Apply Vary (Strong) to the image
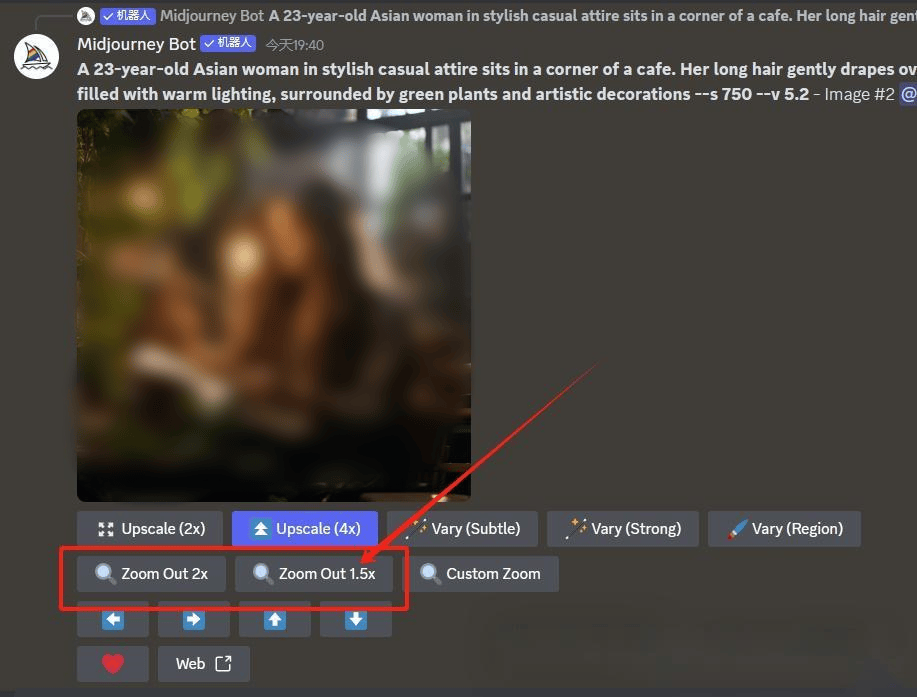This screenshot has height=697, width=917. coord(623,528)
